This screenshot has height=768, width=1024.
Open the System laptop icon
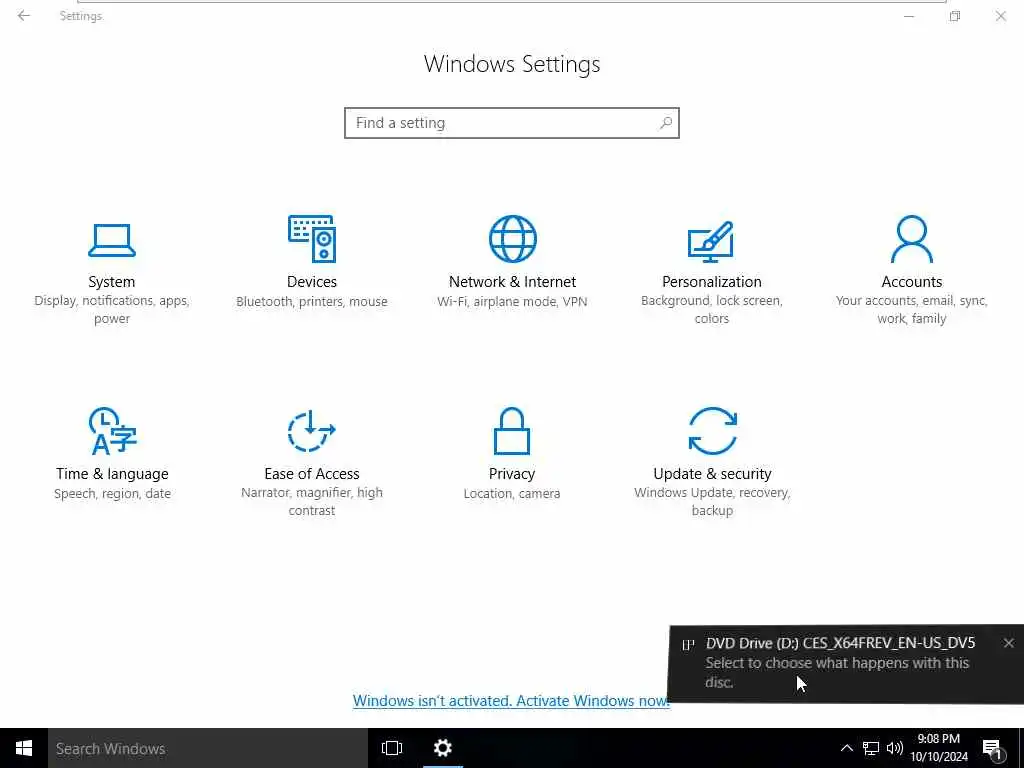pos(112,240)
